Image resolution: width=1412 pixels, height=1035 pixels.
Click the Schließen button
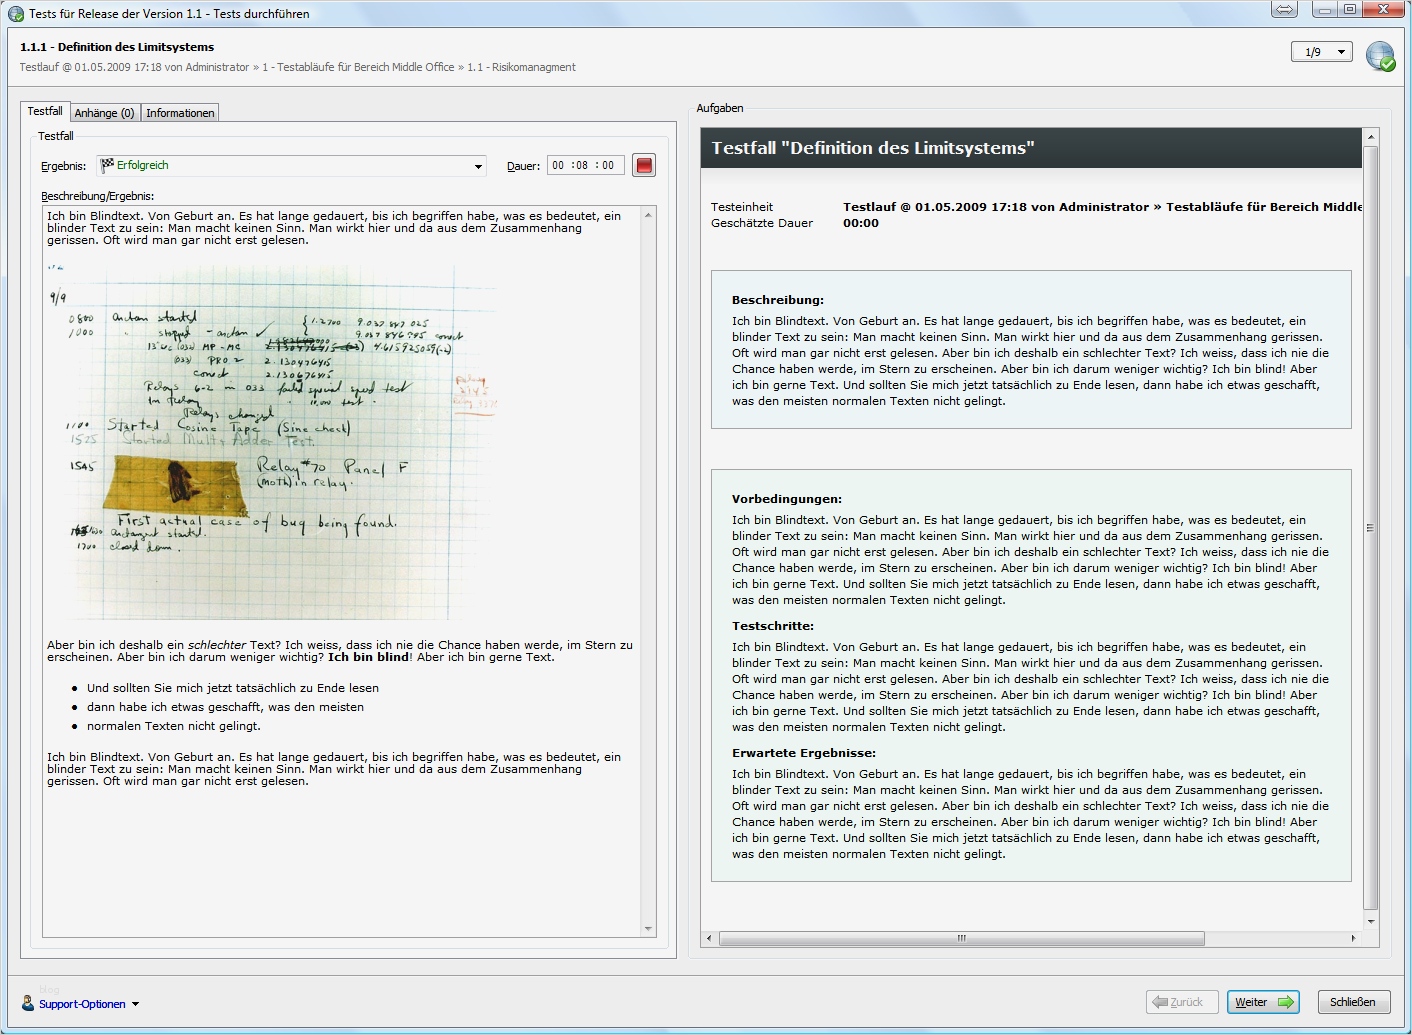tap(1353, 1002)
